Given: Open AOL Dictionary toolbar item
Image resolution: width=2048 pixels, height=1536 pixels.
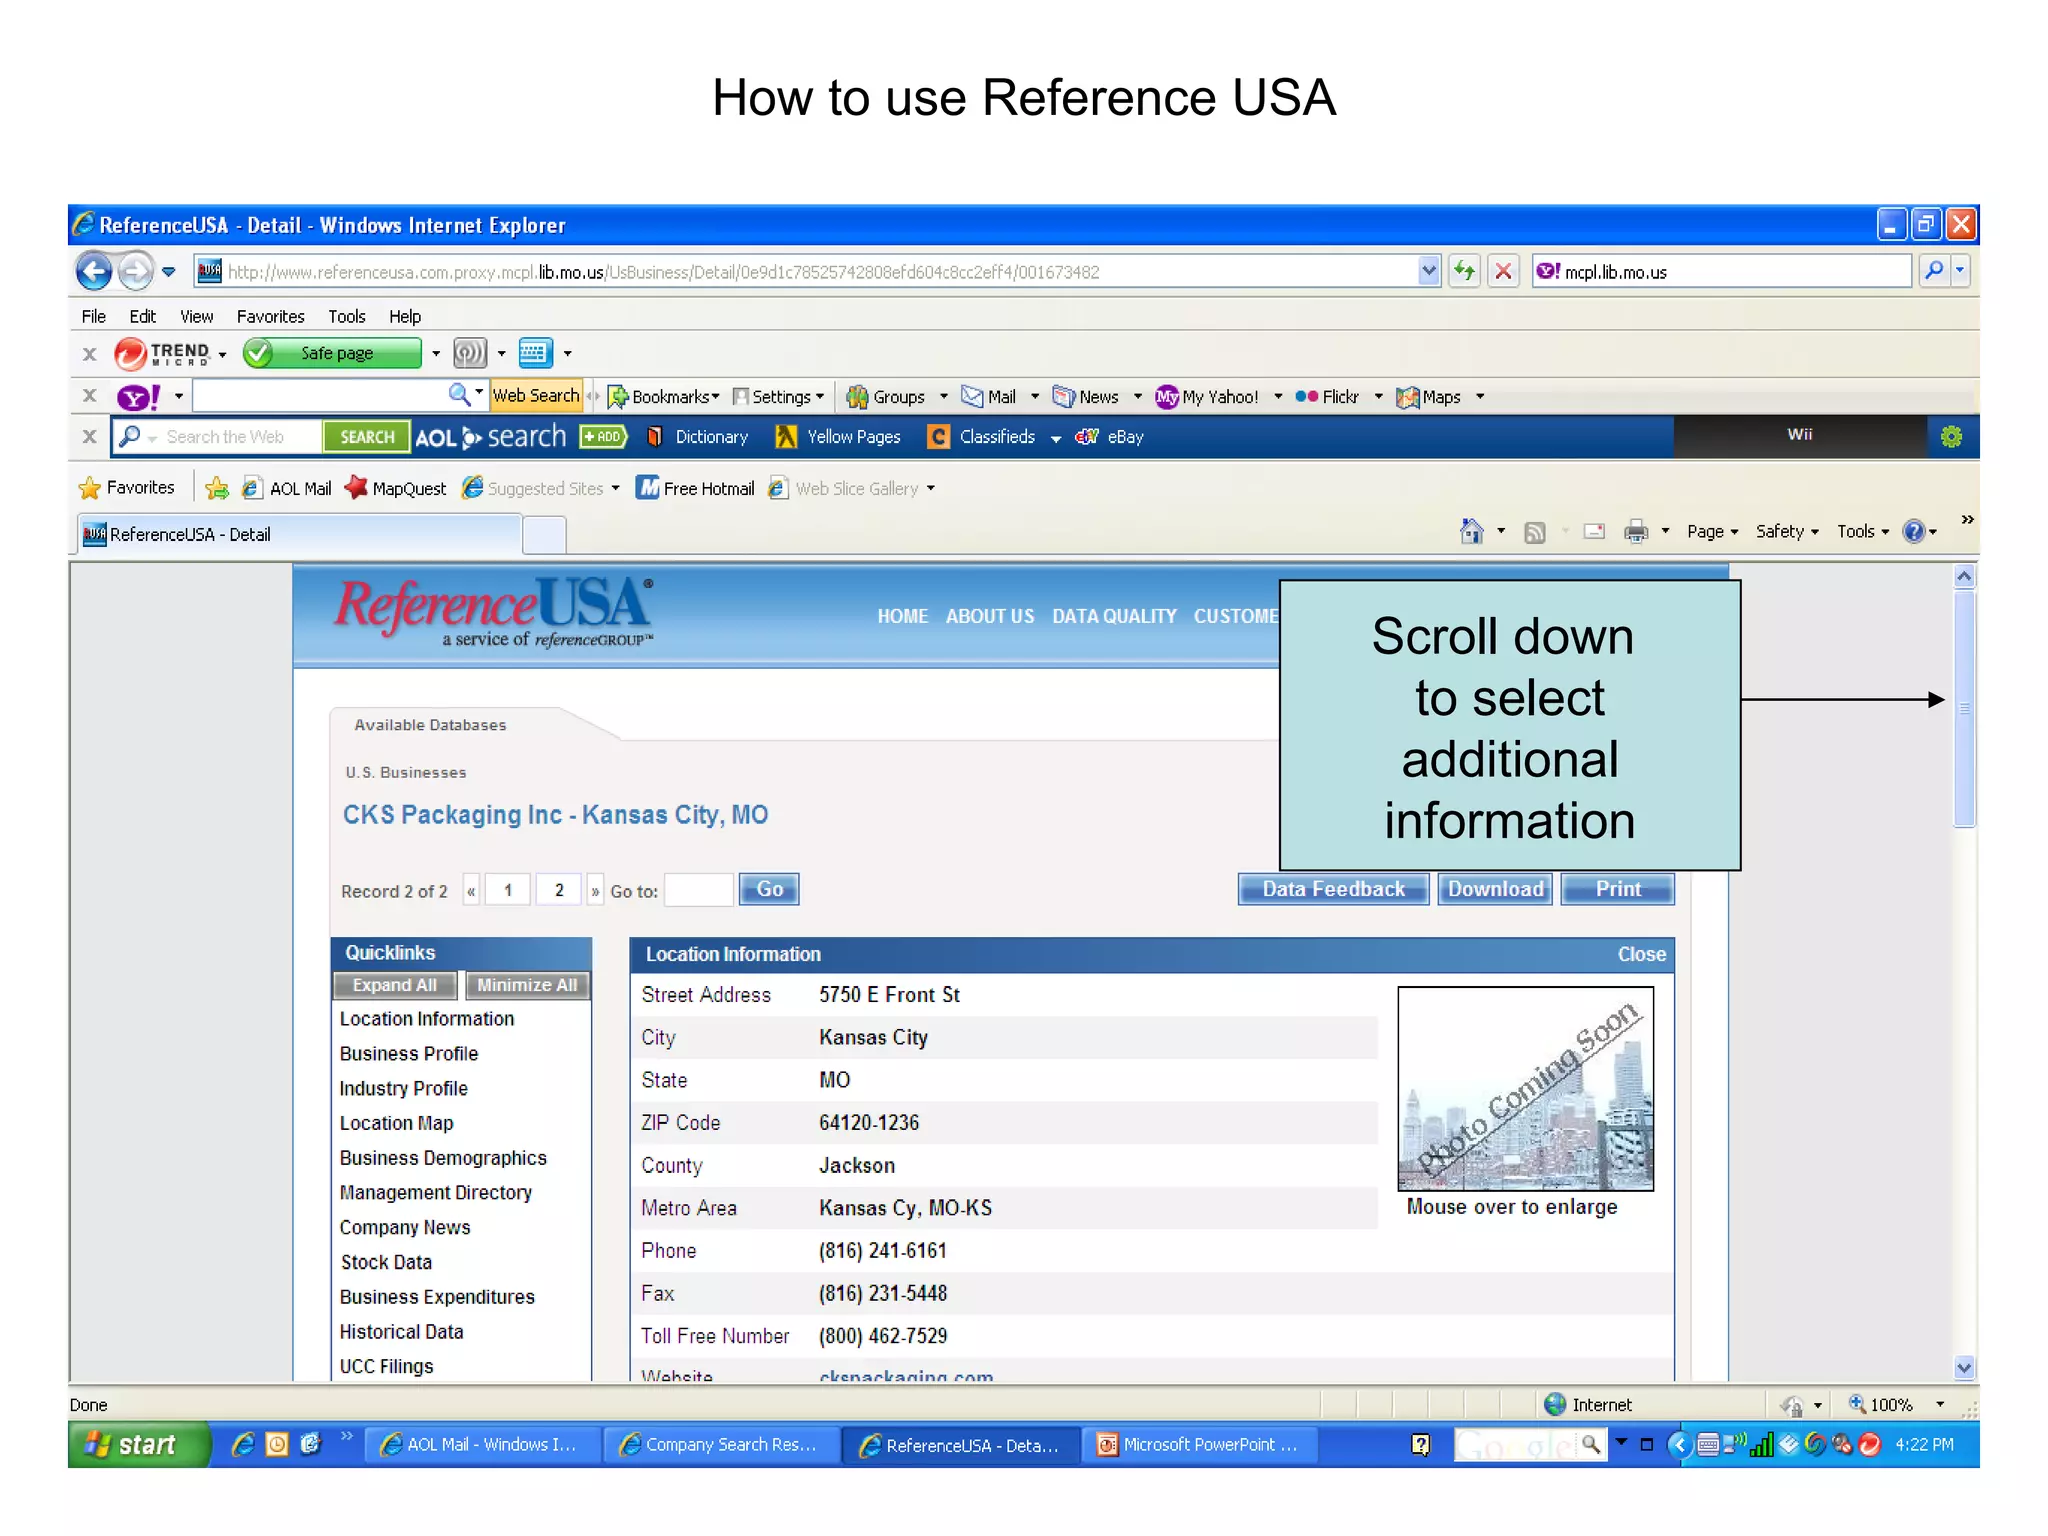Looking at the screenshot, I should coord(698,437).
